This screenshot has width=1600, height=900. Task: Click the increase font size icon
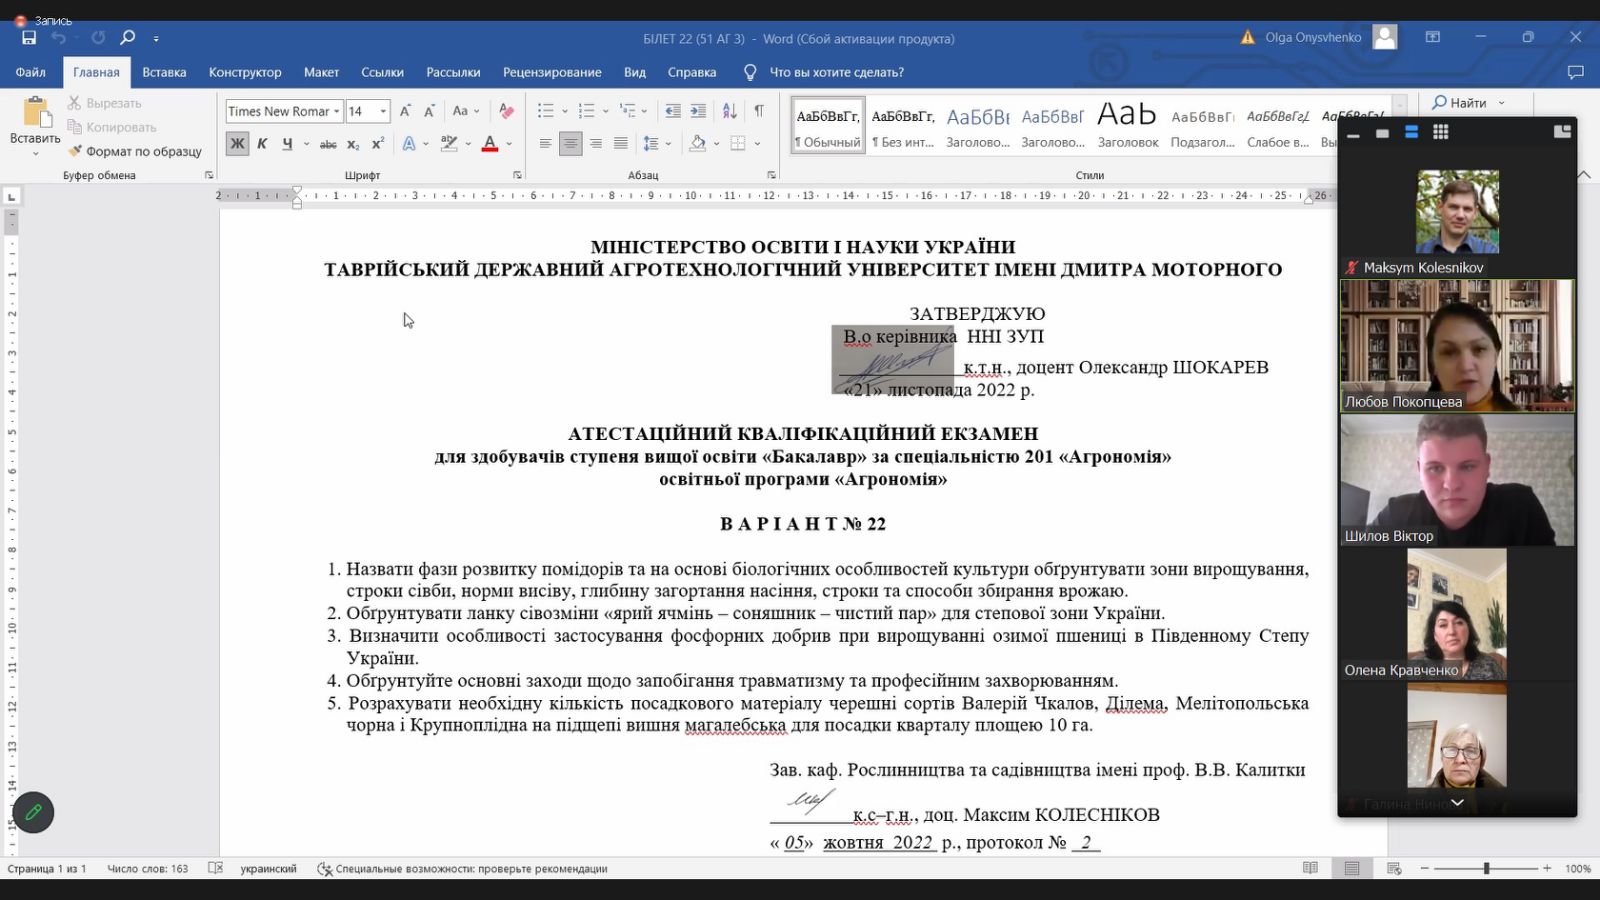click(405, 111)
